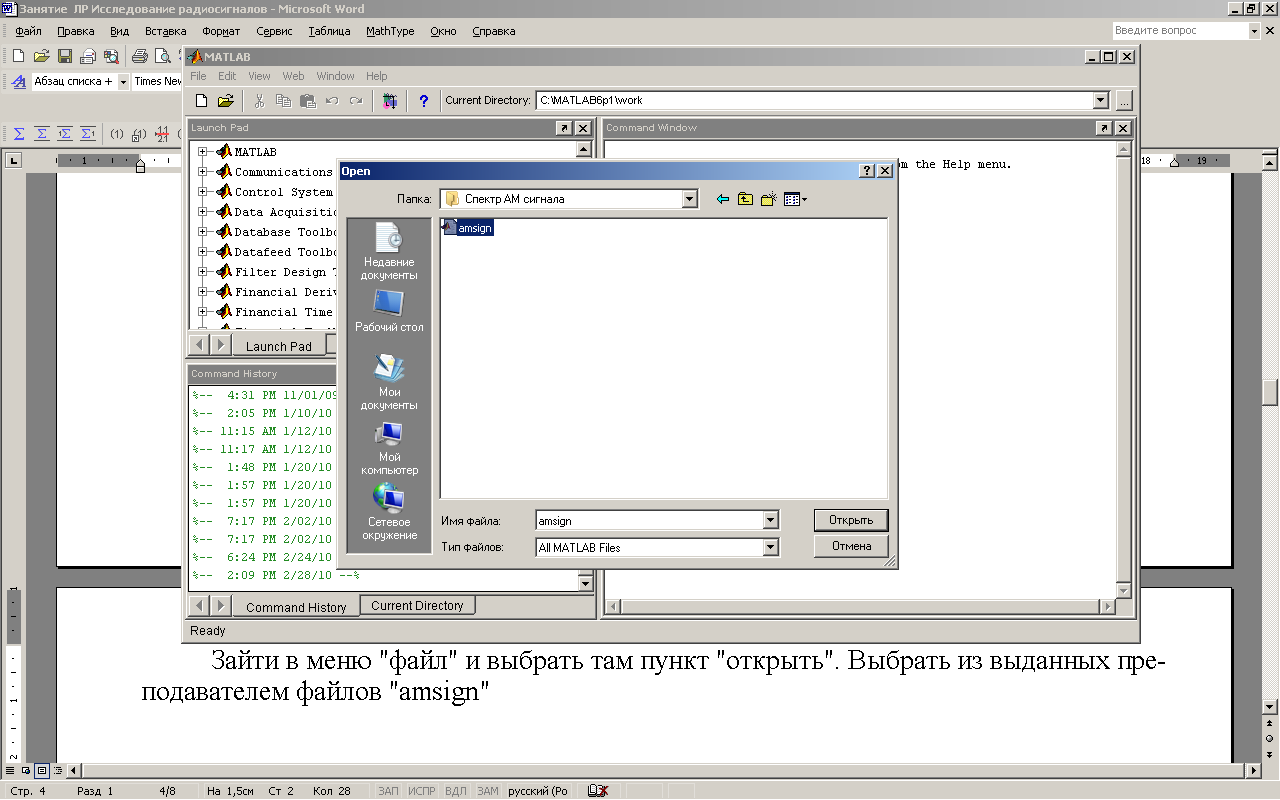
Task: Click MATLAB Cut scissors icon
Action: coord(259,101)
